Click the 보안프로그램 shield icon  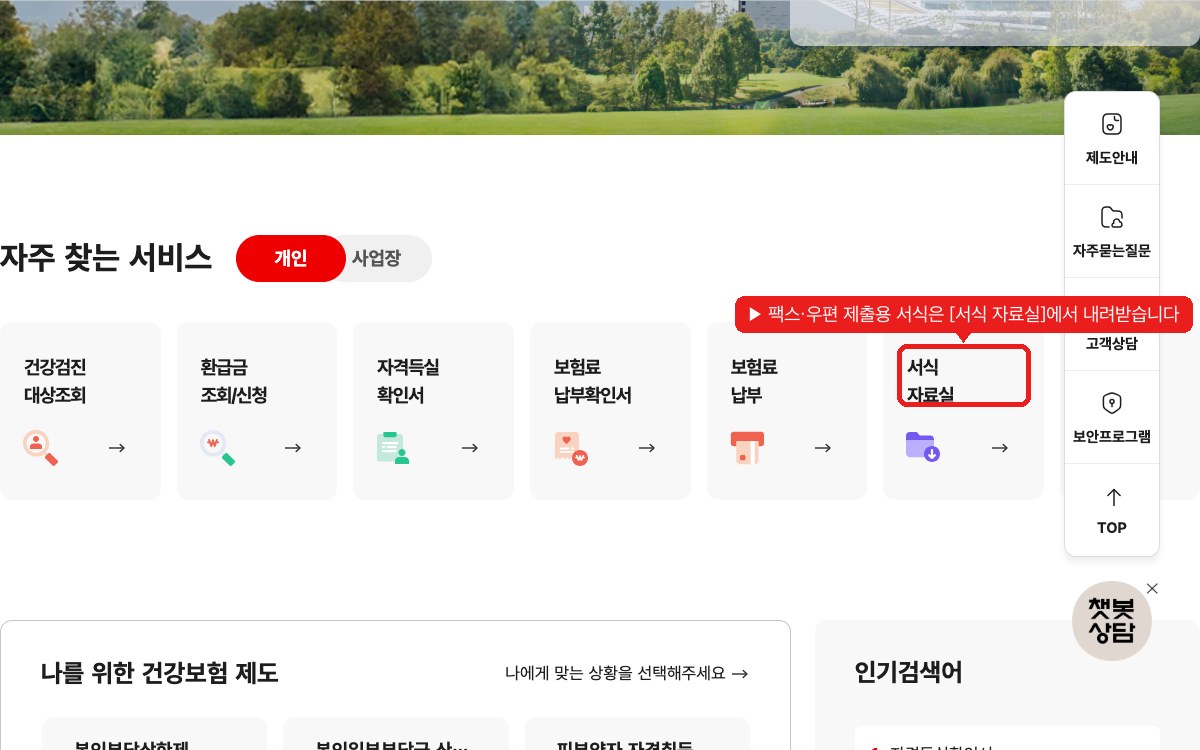tap(1112, 403)
